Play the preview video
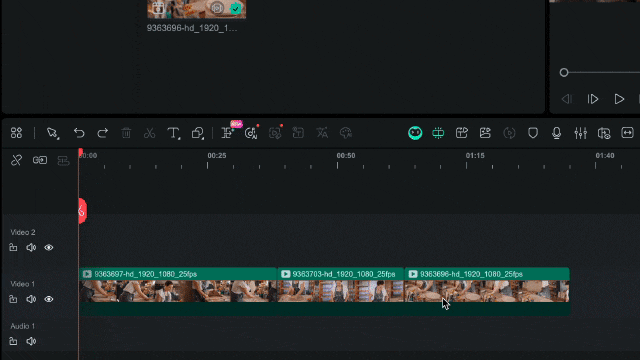 619,99
